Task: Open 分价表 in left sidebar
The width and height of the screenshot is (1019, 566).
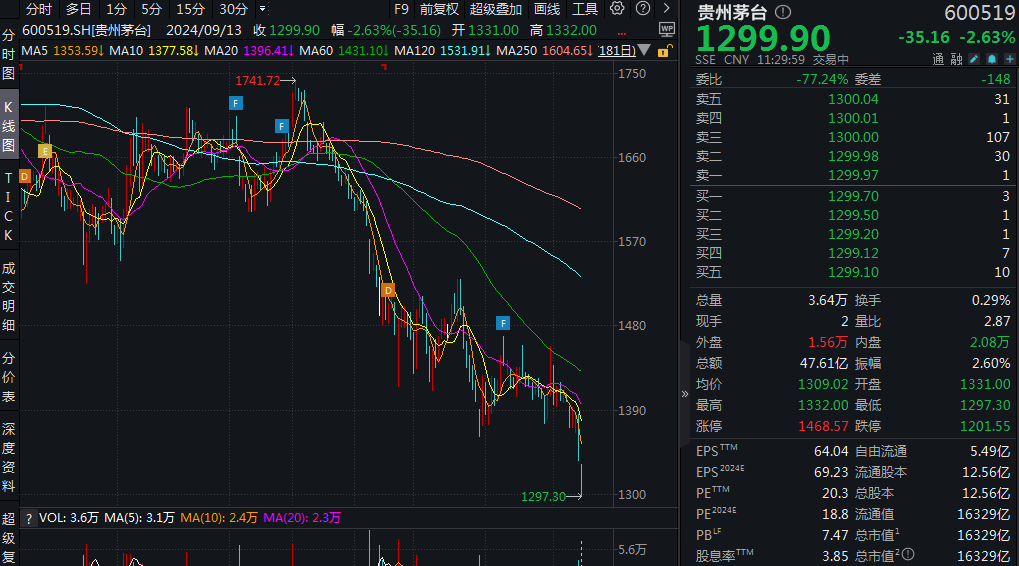Action: coord(8,377)
